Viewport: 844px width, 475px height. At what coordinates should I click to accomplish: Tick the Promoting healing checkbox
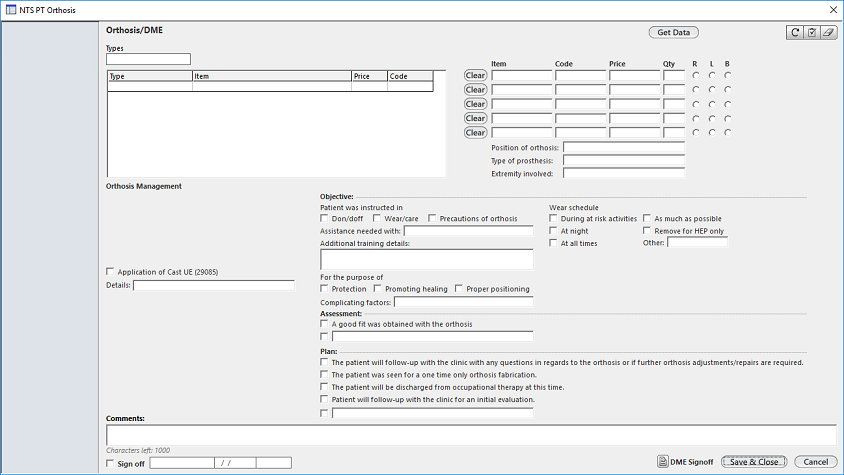coord(377,289)
